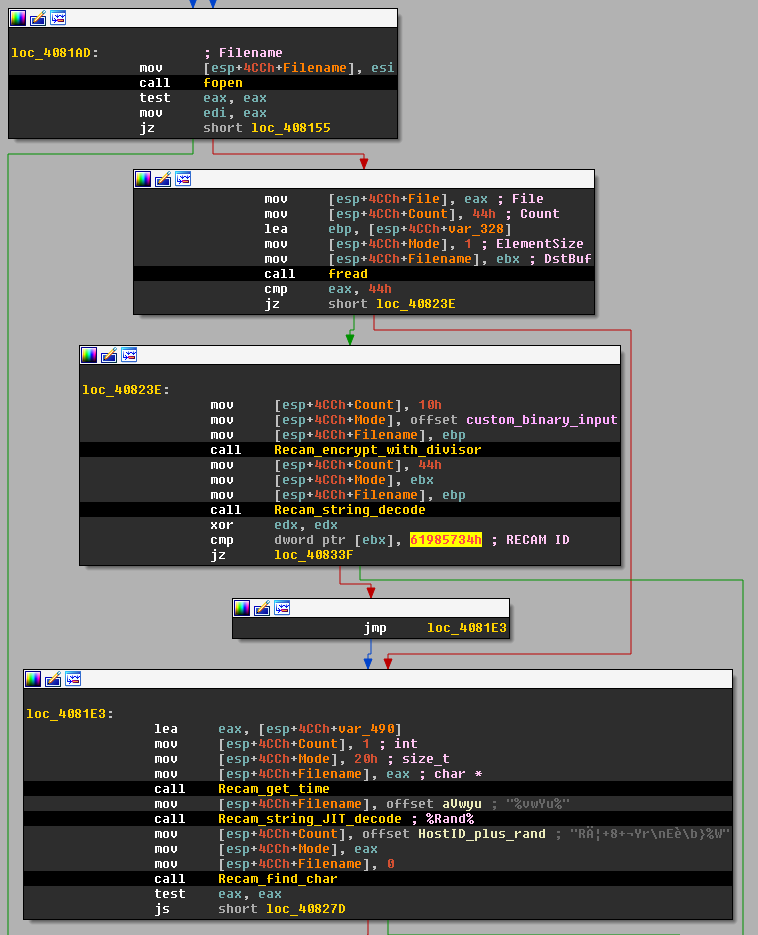Click the custom_binary_input offset reference
Screen dimensions: 758x935
pyautogui.click(x=541, y=420)
